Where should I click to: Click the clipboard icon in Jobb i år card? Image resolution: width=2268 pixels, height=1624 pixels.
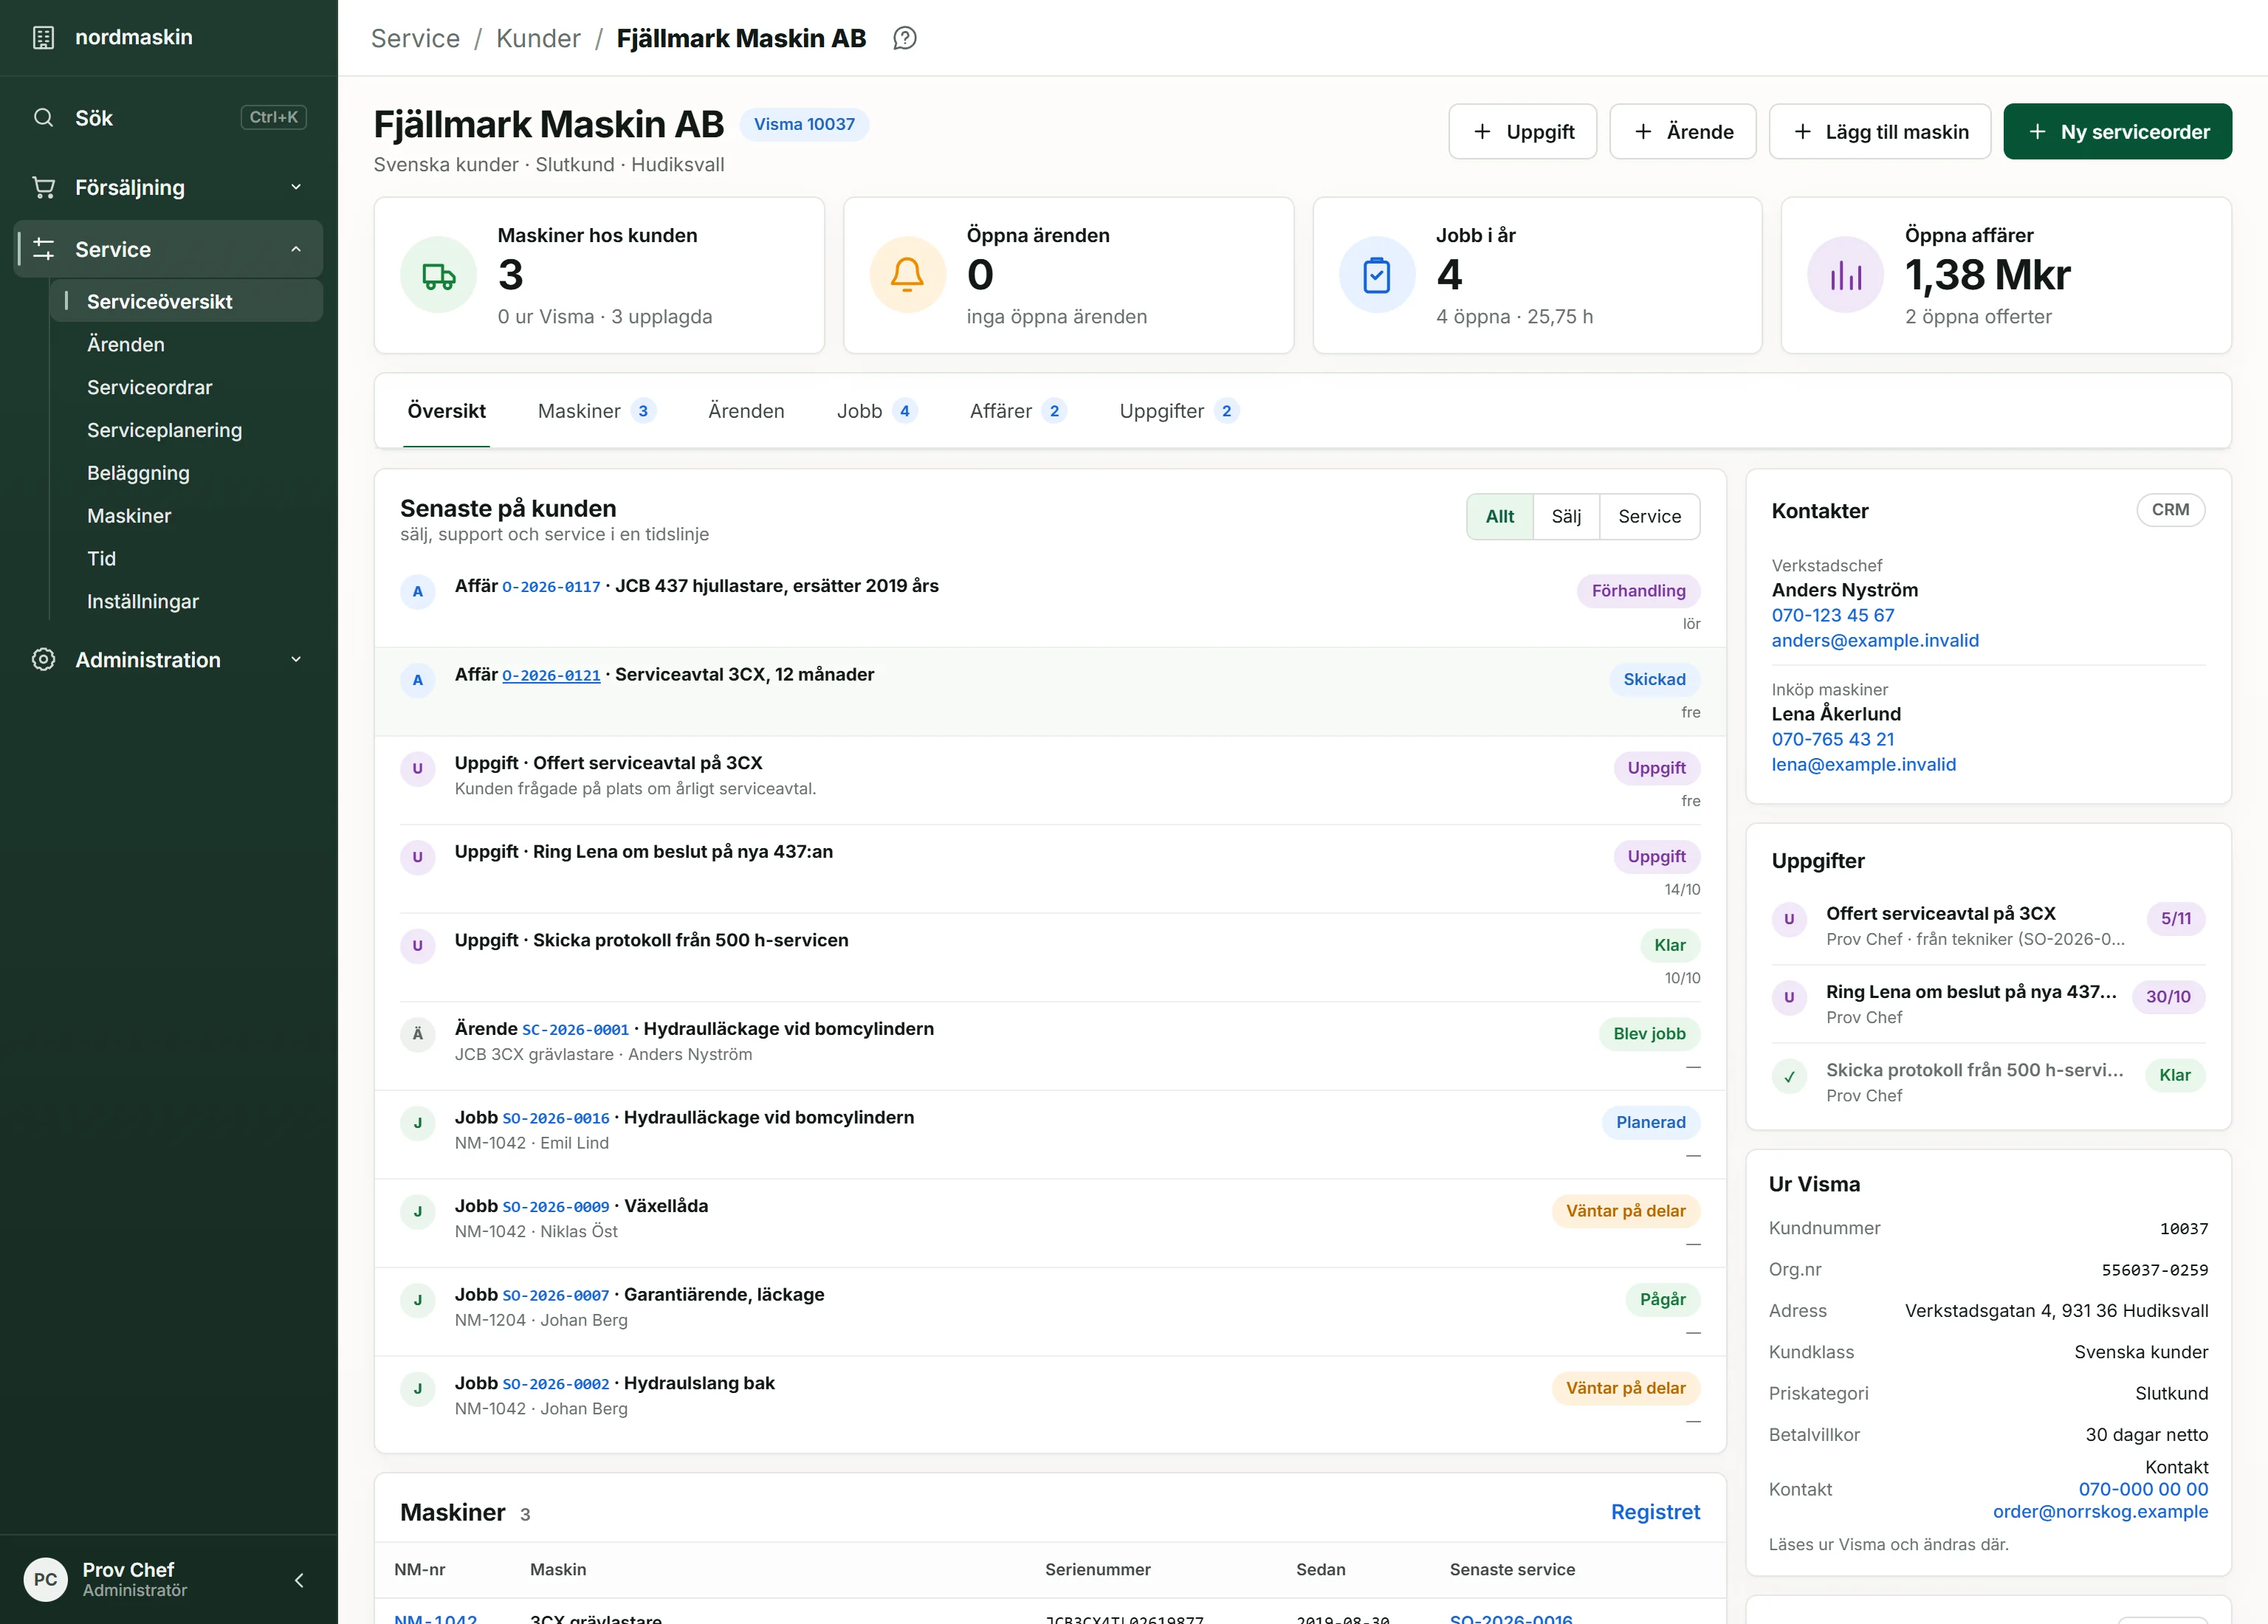pos(1377,275)
